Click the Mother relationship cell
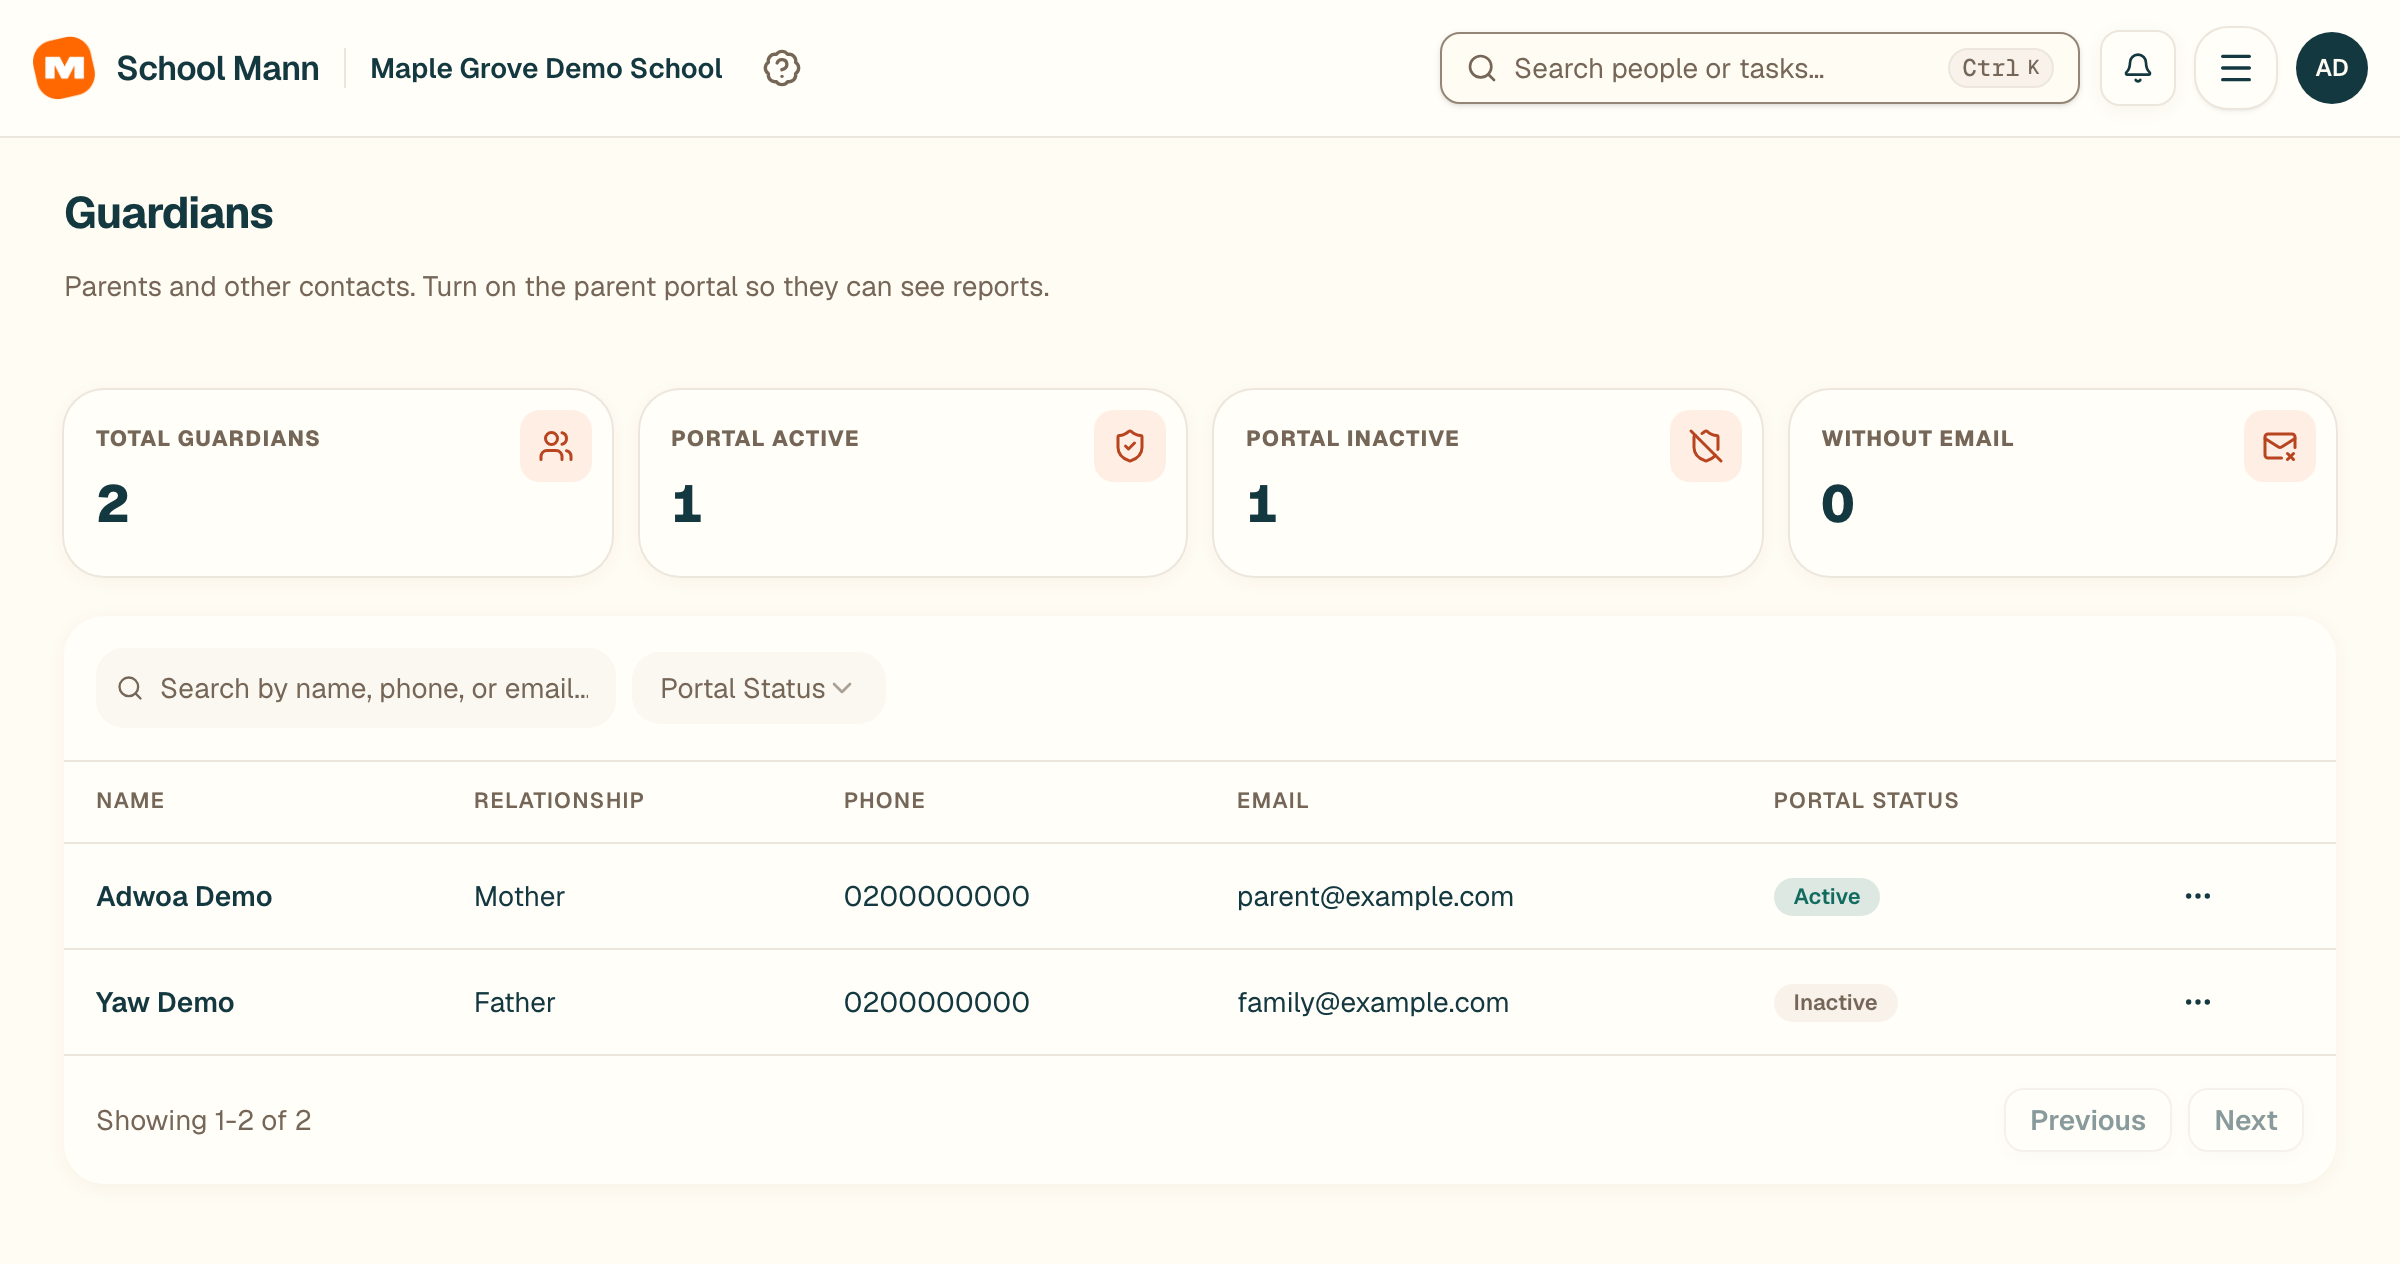 coord(519,896)
